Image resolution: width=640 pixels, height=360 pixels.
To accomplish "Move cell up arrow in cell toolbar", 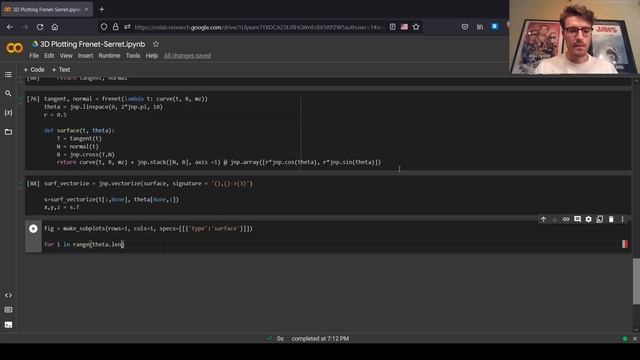I will (543, 220).
